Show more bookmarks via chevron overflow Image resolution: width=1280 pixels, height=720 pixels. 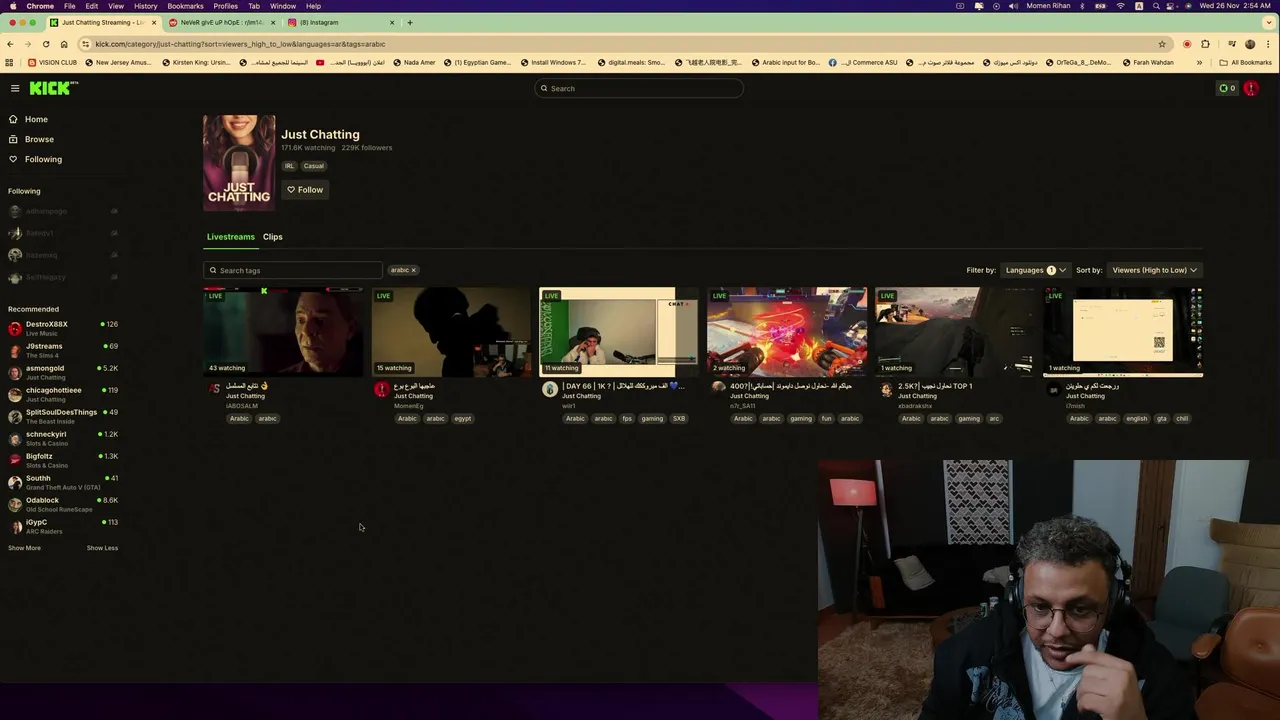click(1199, 62)
